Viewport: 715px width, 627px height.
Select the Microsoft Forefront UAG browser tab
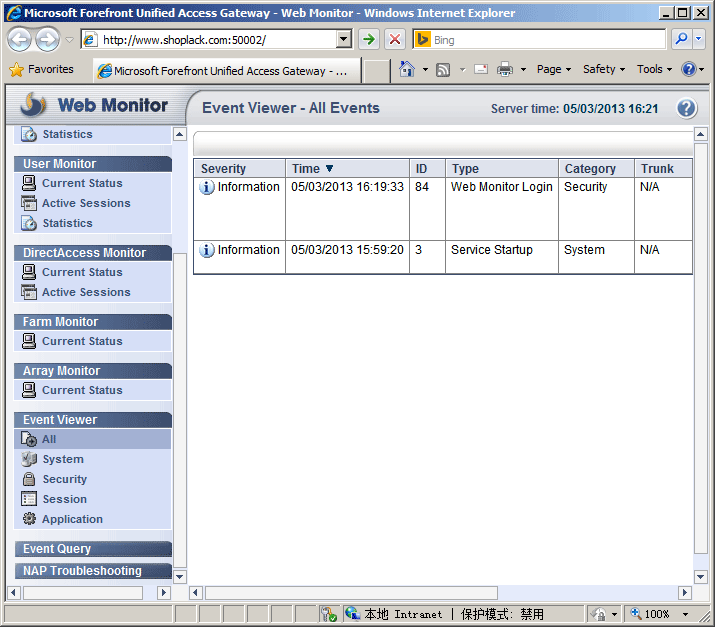point(227,71)
